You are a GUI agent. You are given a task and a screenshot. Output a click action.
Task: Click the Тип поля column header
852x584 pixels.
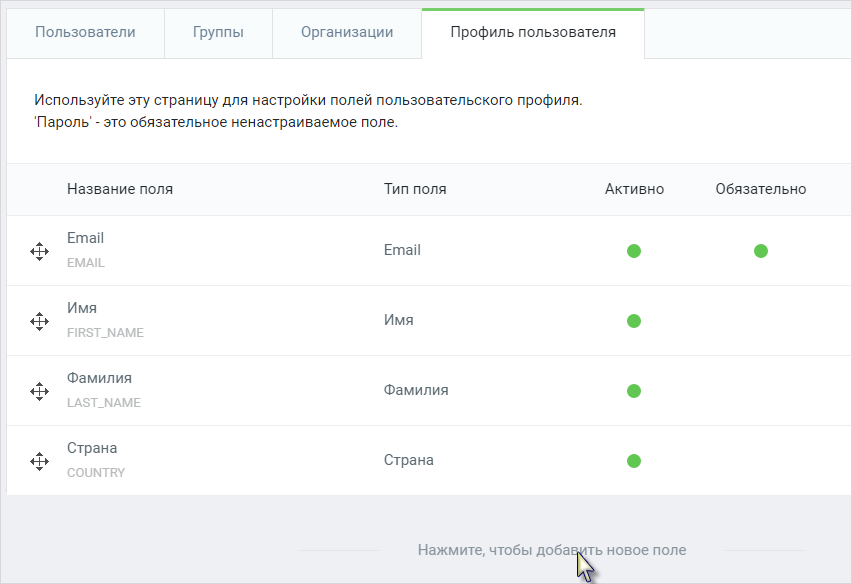(415, 189)
